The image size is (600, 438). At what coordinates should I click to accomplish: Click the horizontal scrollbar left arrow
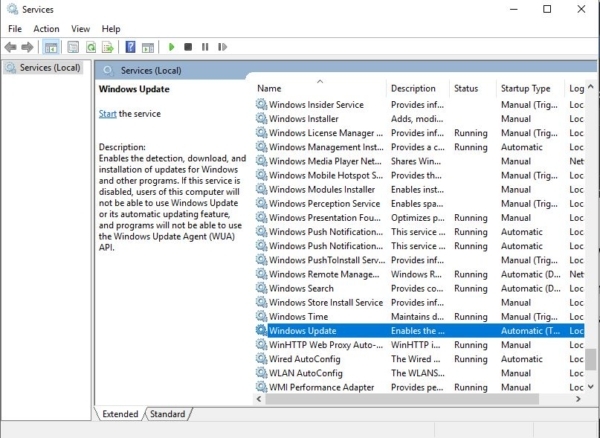(259, 399)
